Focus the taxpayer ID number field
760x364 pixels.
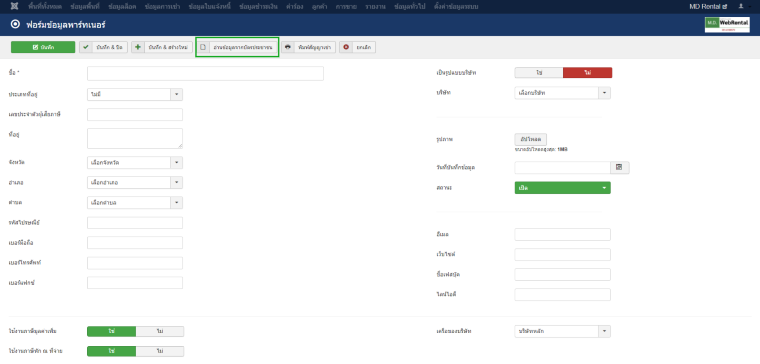[135, 114]
